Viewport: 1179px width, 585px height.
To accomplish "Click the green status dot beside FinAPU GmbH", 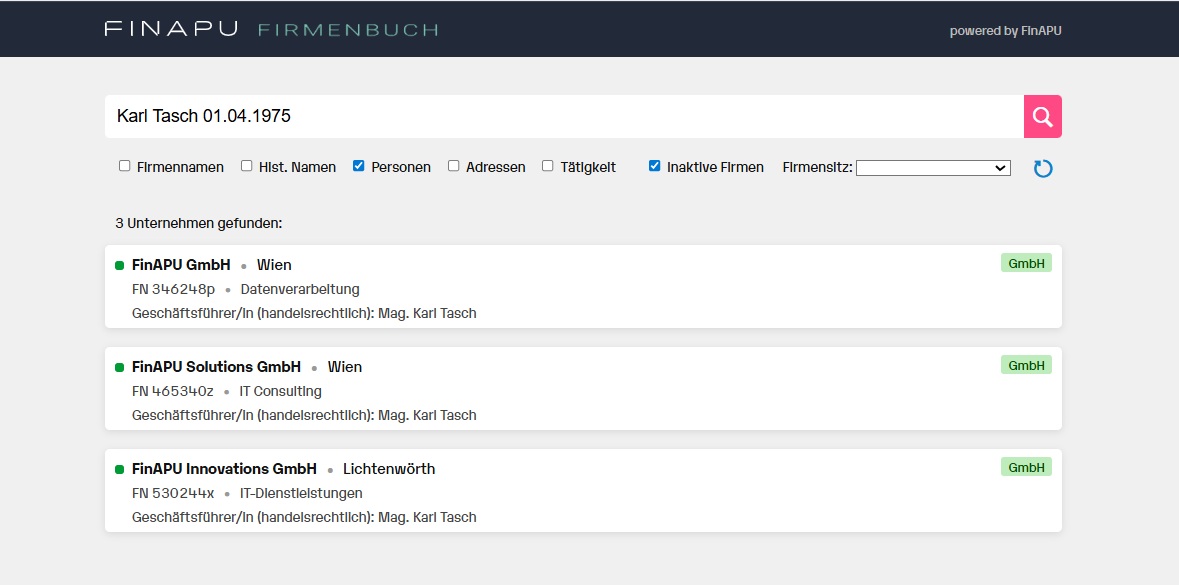I will coord(119,263).
